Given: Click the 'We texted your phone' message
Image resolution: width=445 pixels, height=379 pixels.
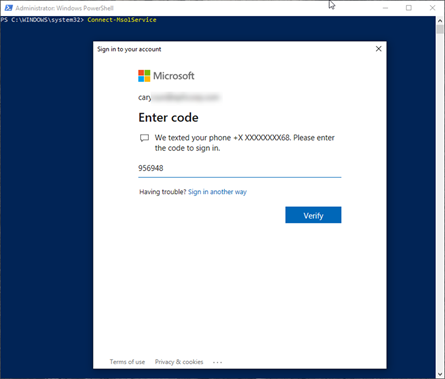Looking at the screenshot, I should pyautogui.click(x=244, y=143).
